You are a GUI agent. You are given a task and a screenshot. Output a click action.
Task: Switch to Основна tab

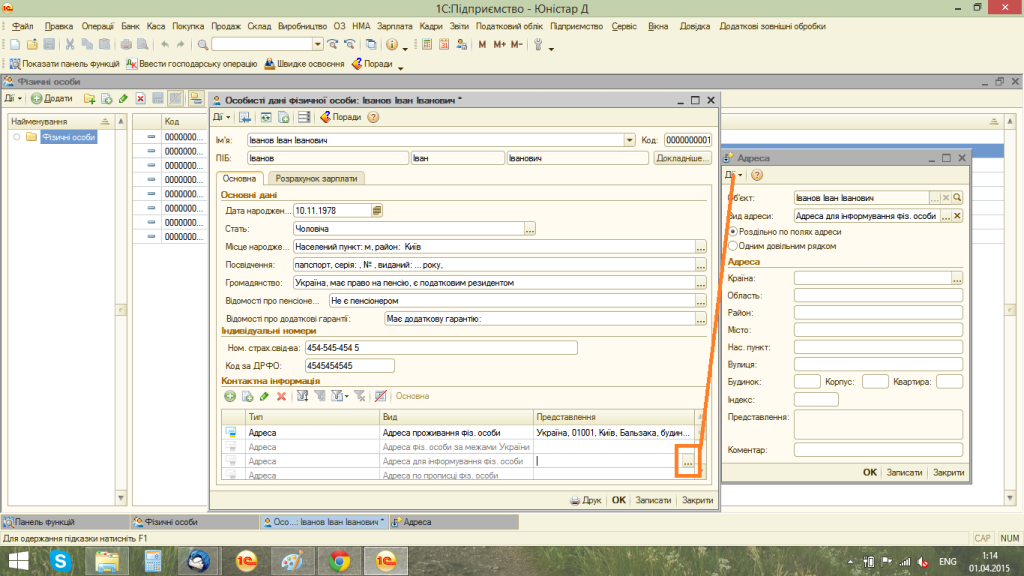239,178
